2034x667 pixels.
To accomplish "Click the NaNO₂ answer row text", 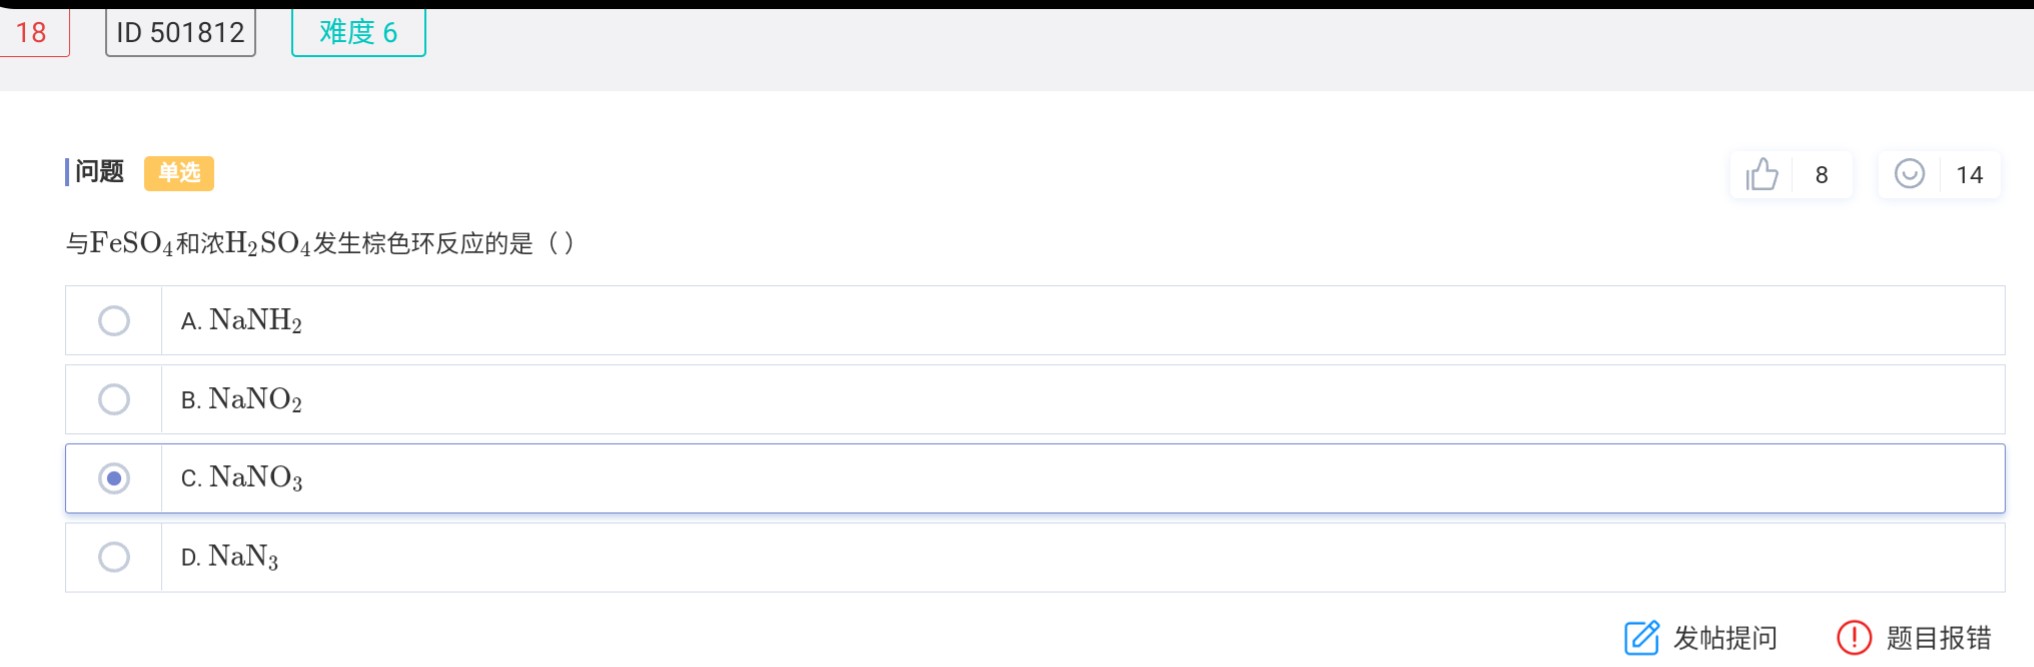I will click(241, 400).
